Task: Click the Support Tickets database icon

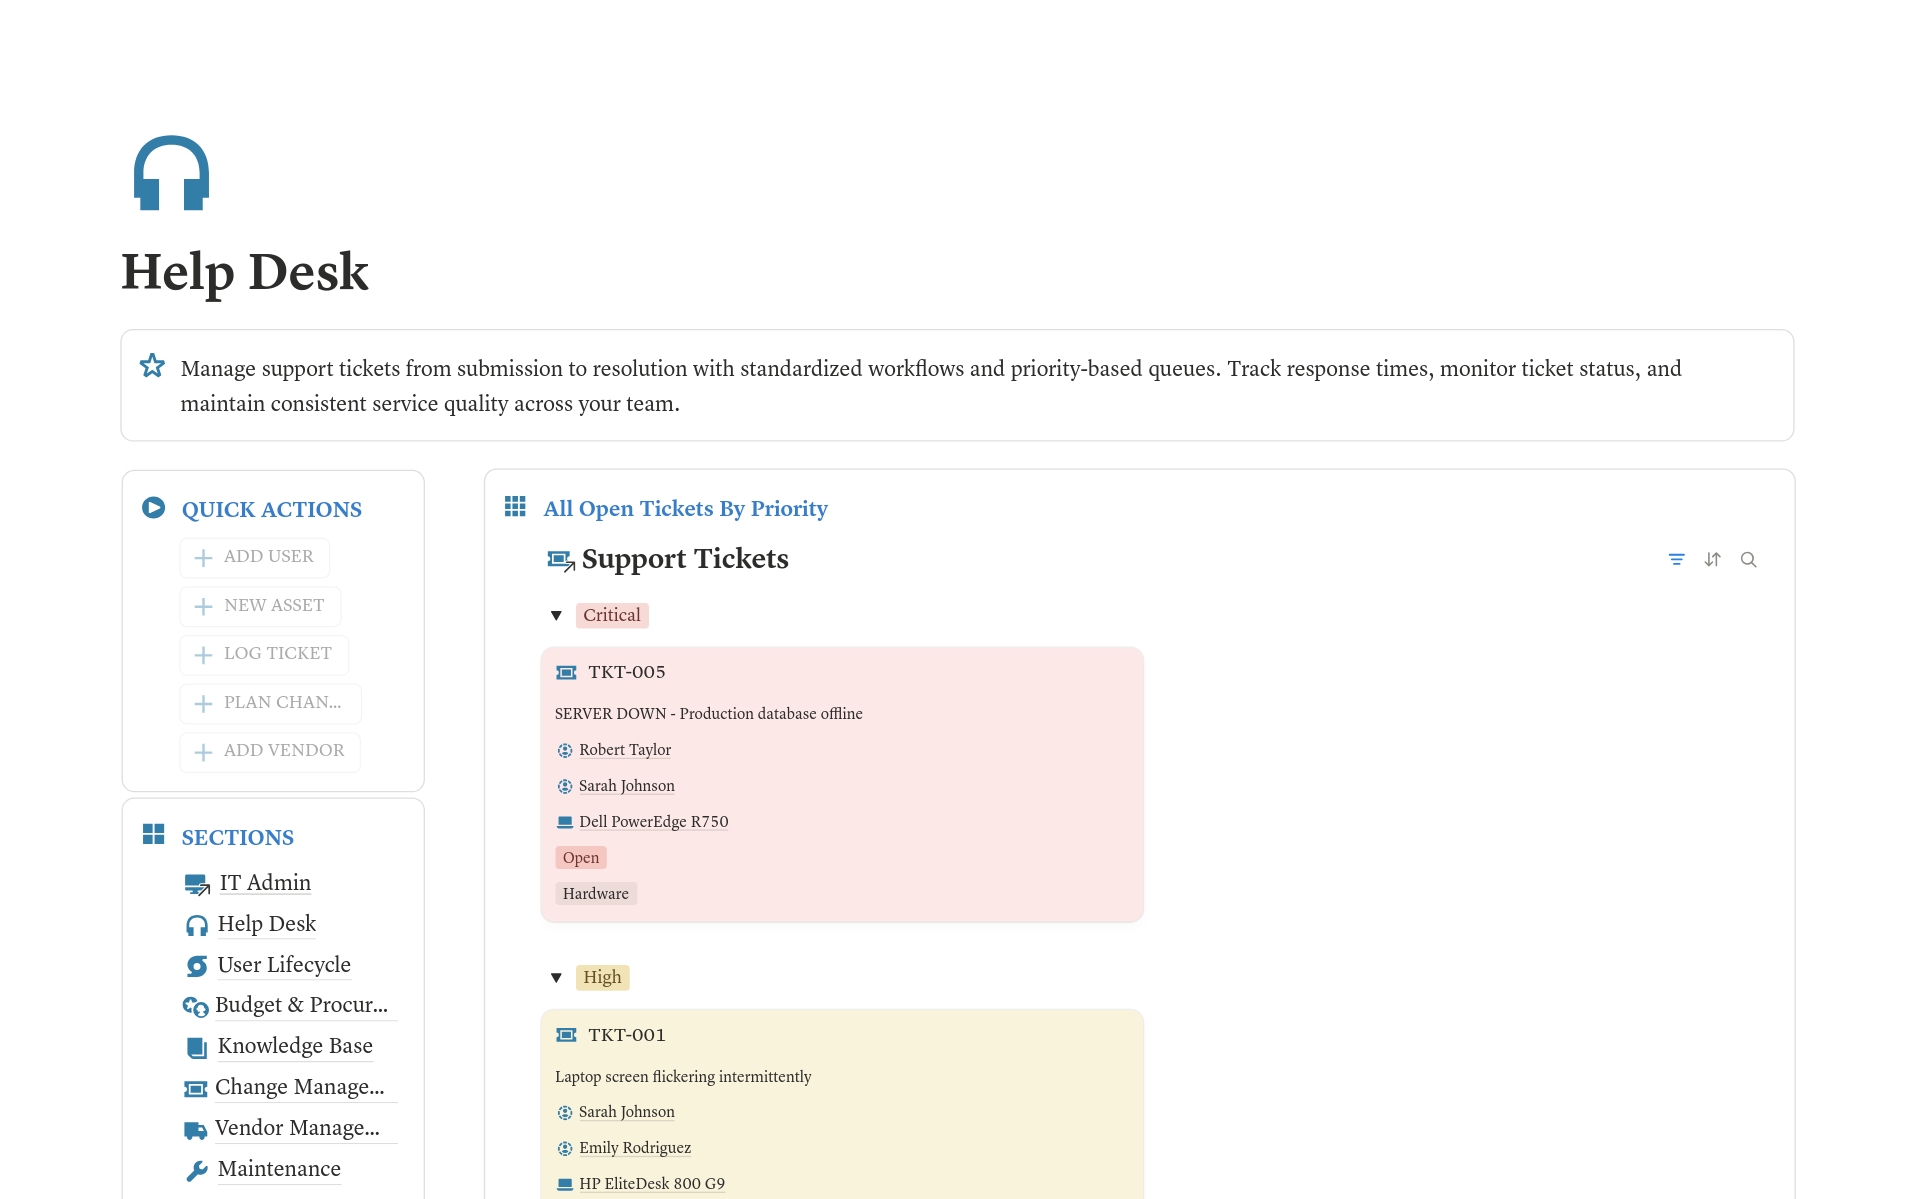Action: 561,560
